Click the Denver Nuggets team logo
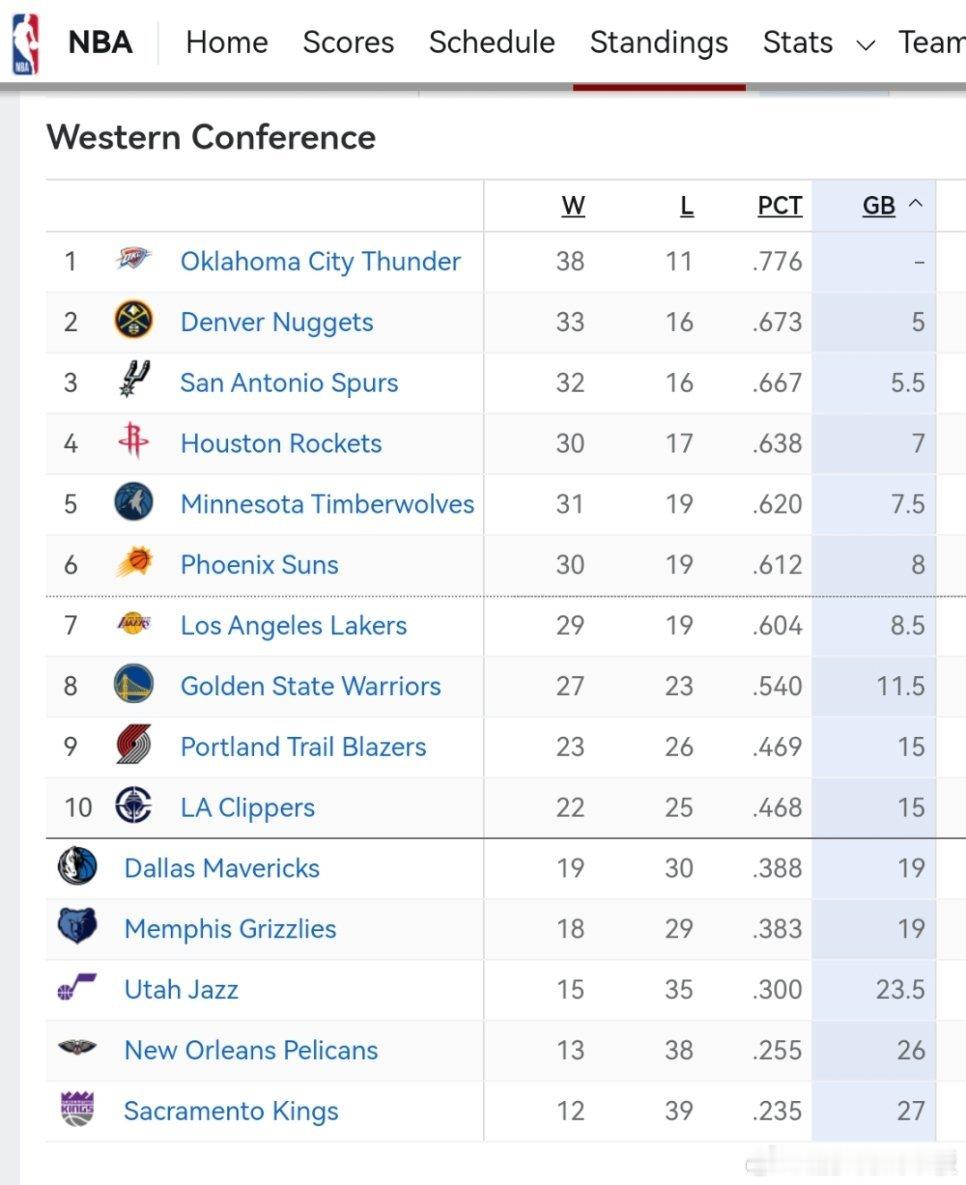This screenshot has width=966, height=1185. (134, 321)
